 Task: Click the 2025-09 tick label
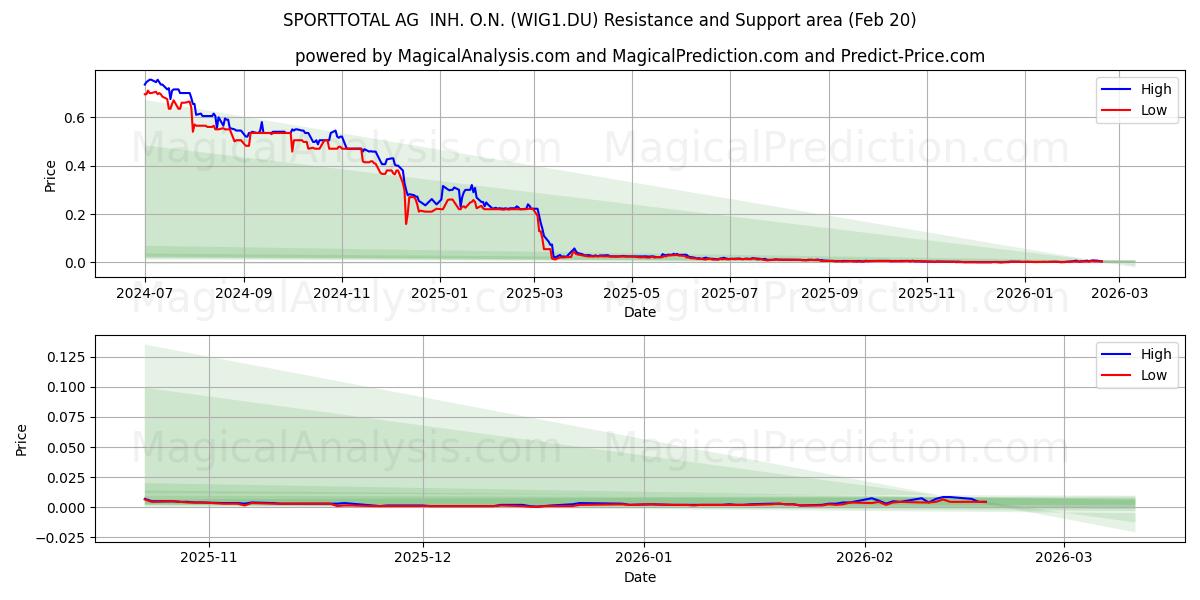click(x=830, y=293)
